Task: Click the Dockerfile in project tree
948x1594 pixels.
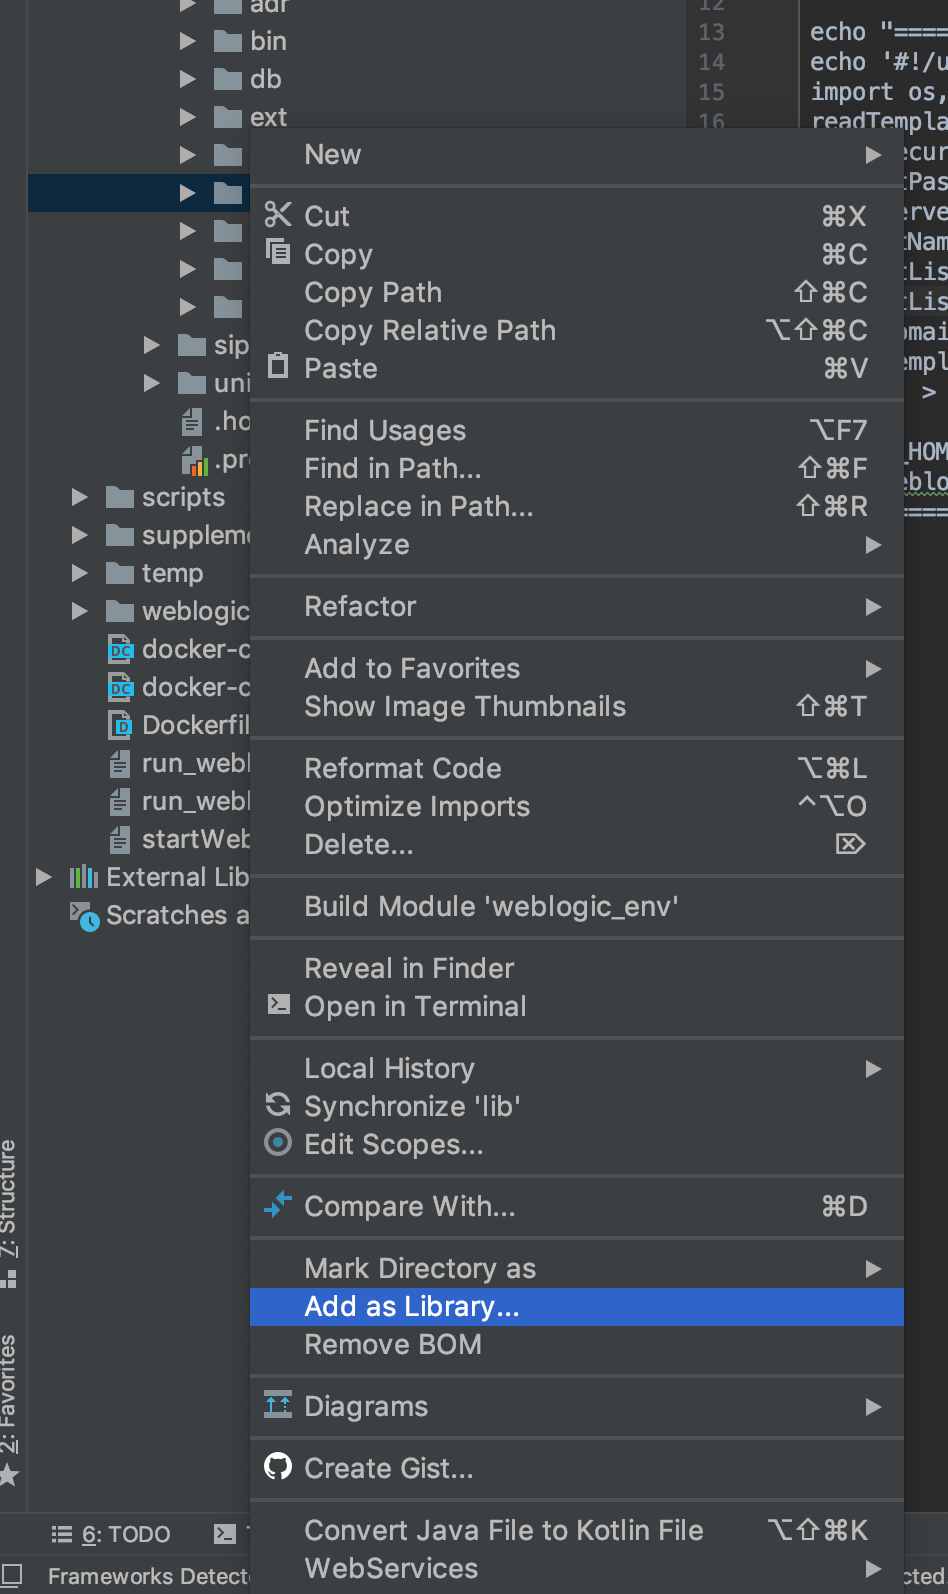Action: 194,725
